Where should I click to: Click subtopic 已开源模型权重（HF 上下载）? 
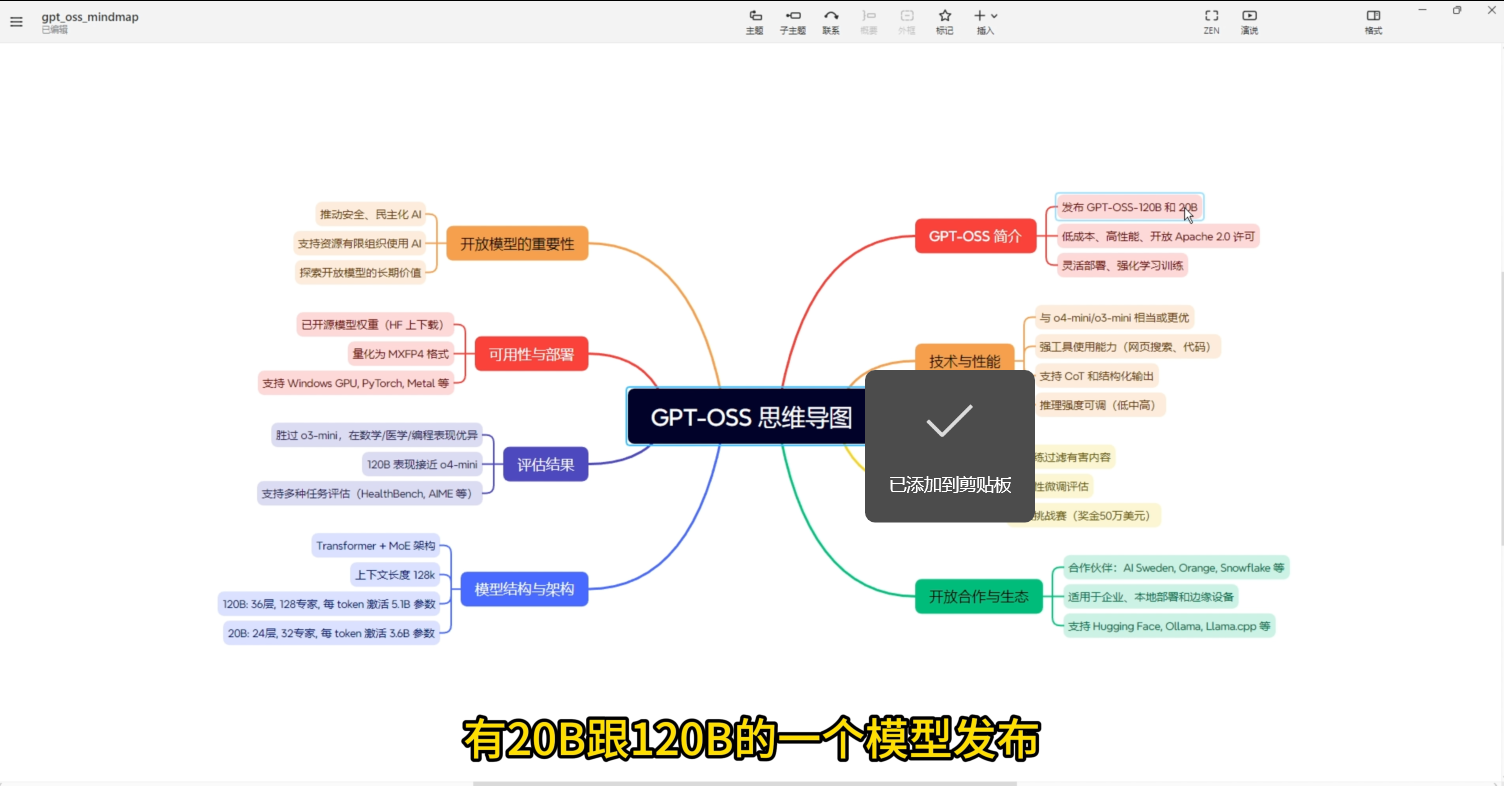click(375, 324)
